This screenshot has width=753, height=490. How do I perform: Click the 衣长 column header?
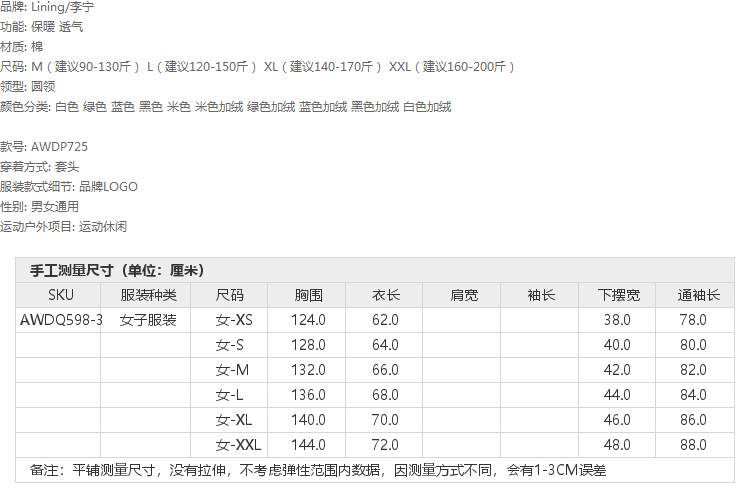click(x=385, y=295)
